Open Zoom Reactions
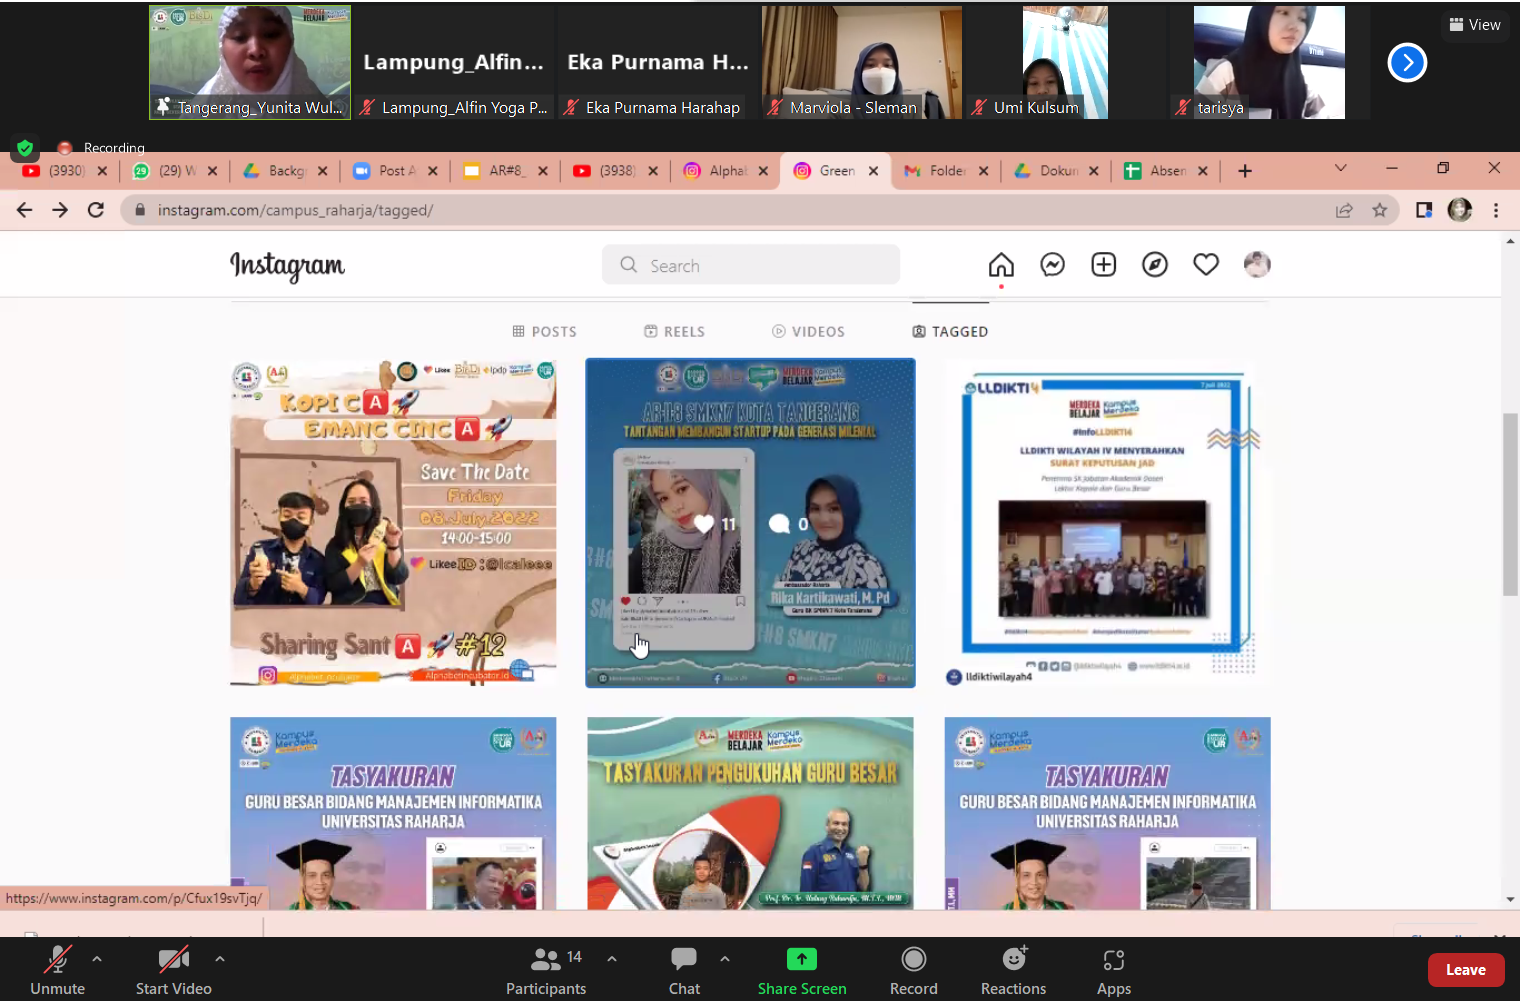1521x1001 pixels. (x=1014, y=971)
